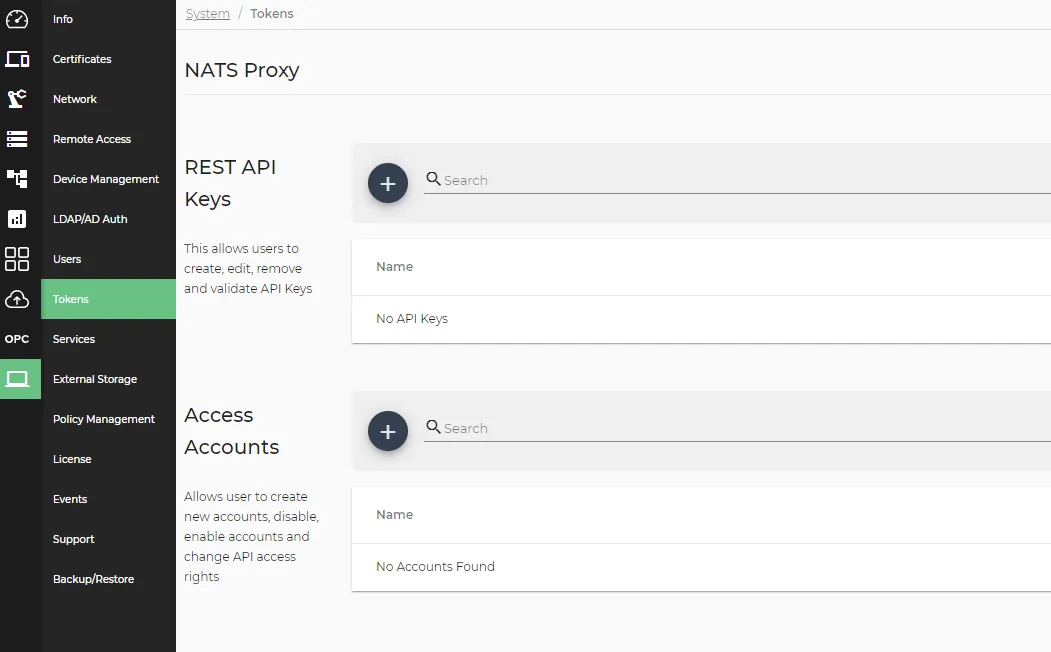The width and height of the screenshot is (1051, 652).
Task: Open the Users page
Action: point(108,259)
